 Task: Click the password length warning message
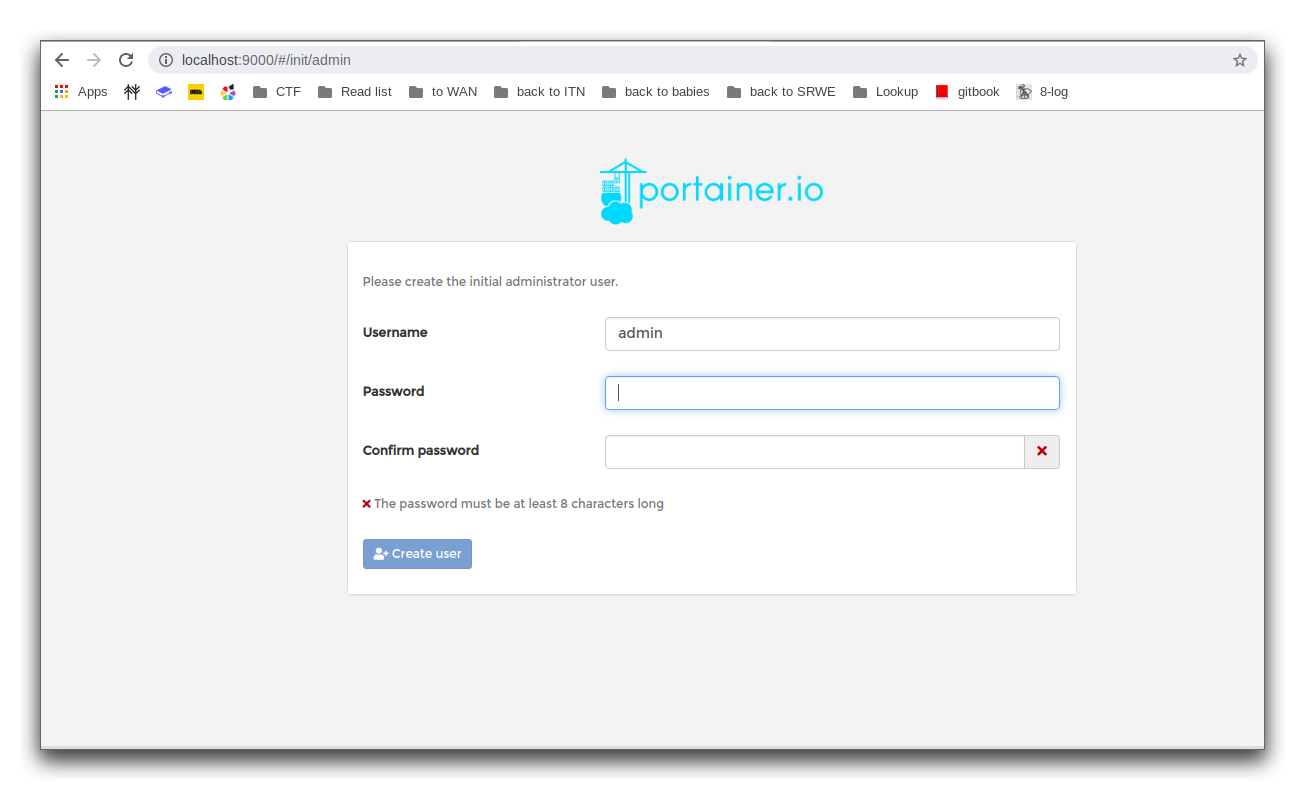coord(519,504)
